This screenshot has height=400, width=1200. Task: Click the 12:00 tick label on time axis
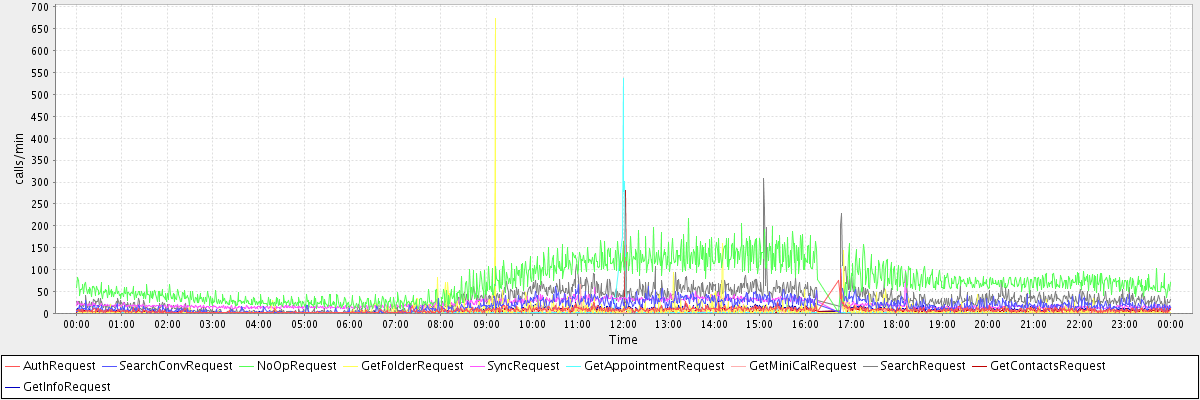(623, 324)
